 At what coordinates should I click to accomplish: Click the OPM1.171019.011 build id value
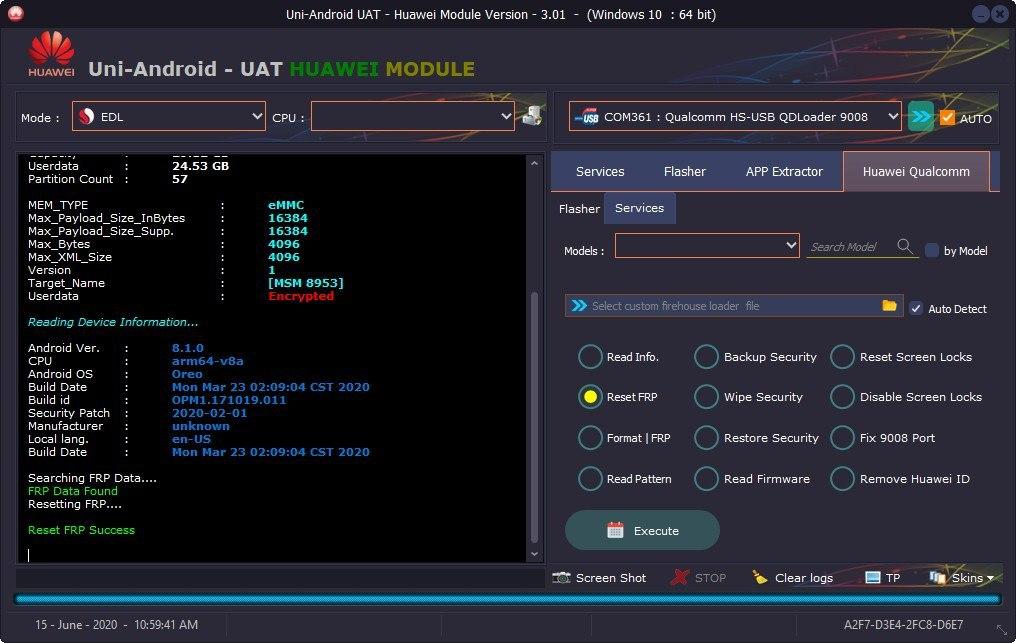point(229,400)
